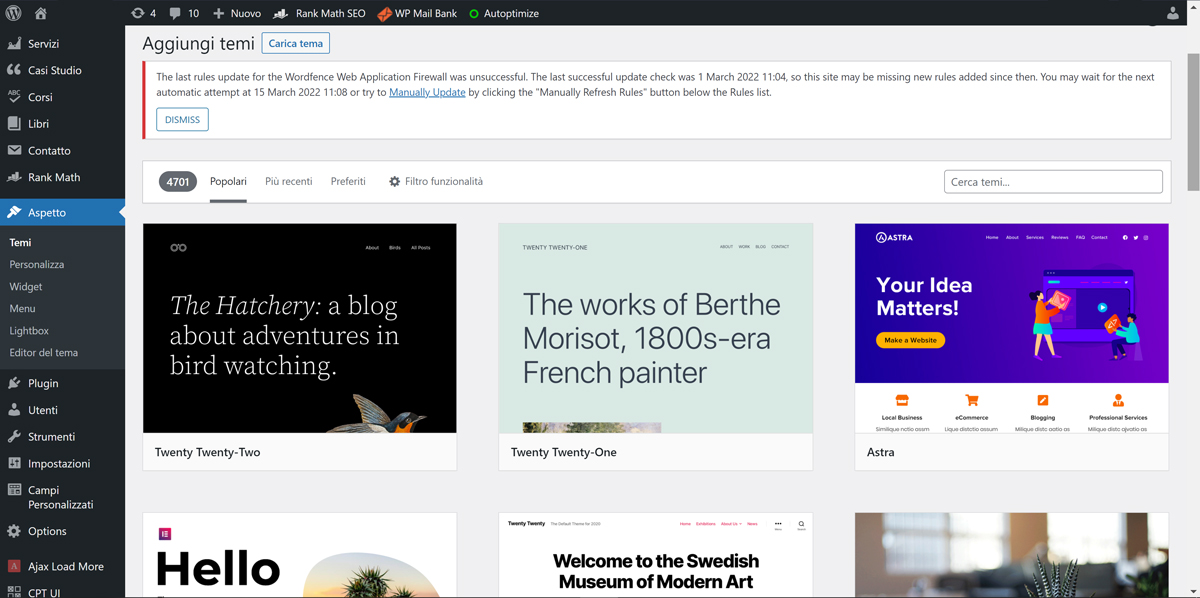
Task: Click the WP Mail Bank toolbar icon
Action: tap(384, 14)
